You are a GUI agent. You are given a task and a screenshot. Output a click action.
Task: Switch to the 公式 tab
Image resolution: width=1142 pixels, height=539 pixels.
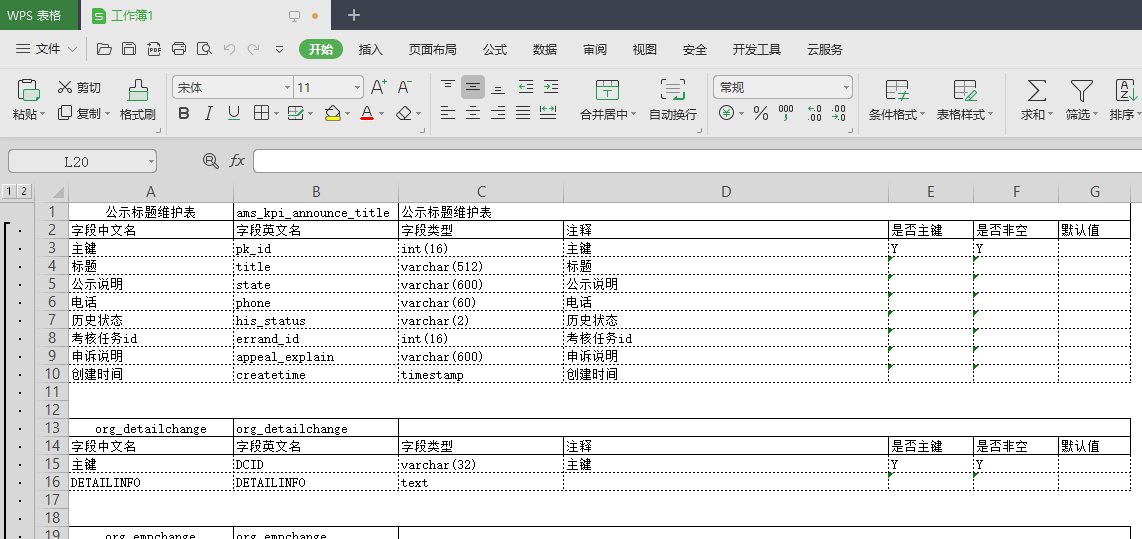pos(495,50)
